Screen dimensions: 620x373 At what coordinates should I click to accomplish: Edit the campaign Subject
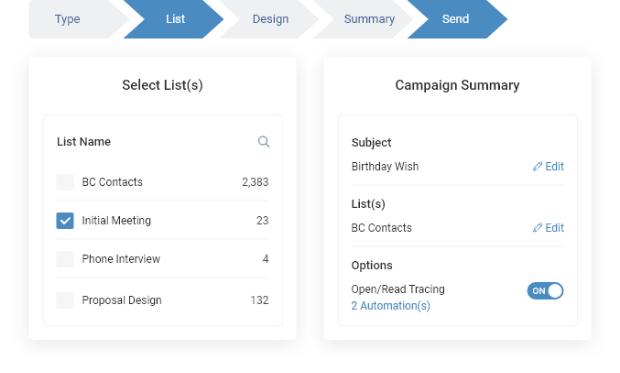tap(548, 167)
